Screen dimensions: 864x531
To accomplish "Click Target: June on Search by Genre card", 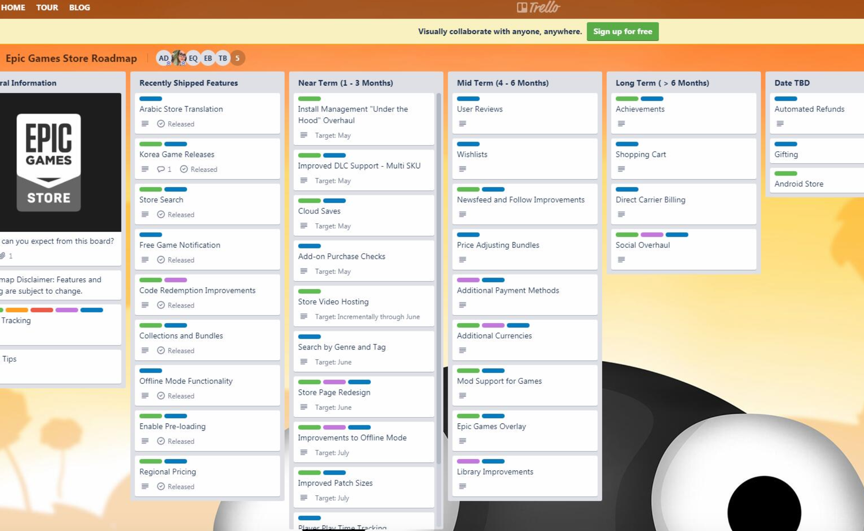I will [333, 362].
